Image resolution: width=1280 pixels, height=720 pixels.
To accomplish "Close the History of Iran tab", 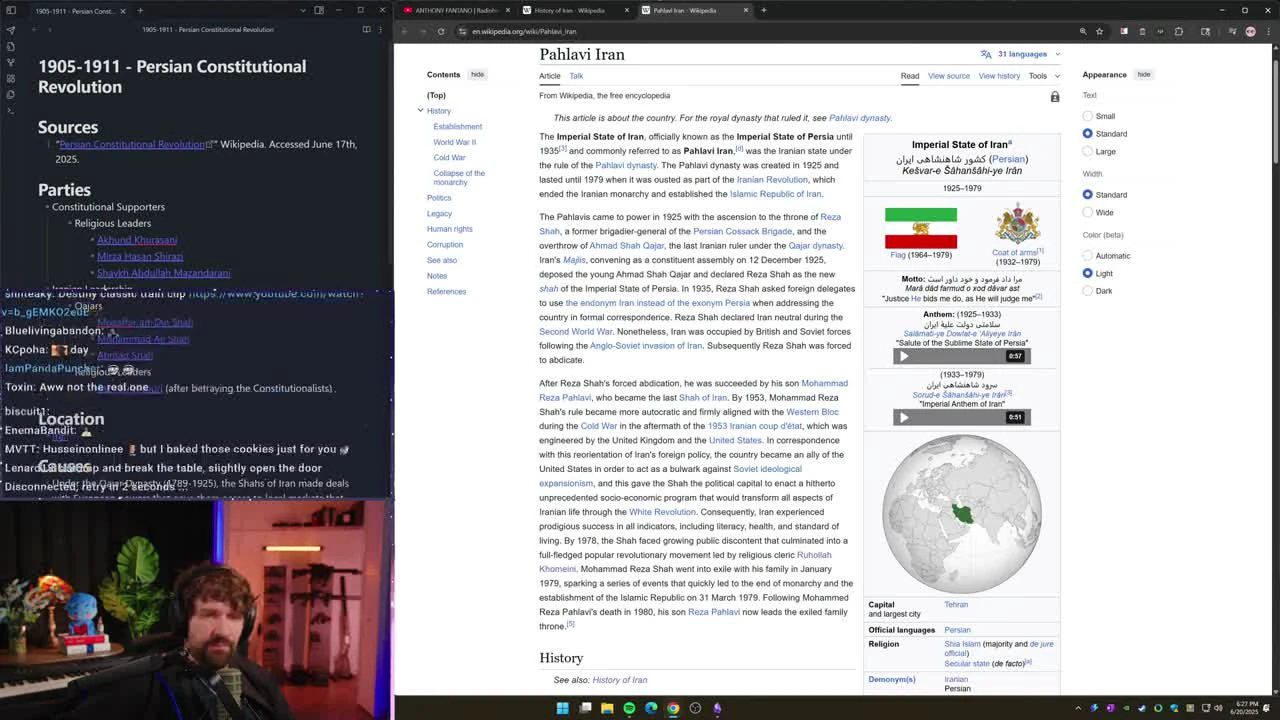I will pyautogui.click(x=627, y=10).
